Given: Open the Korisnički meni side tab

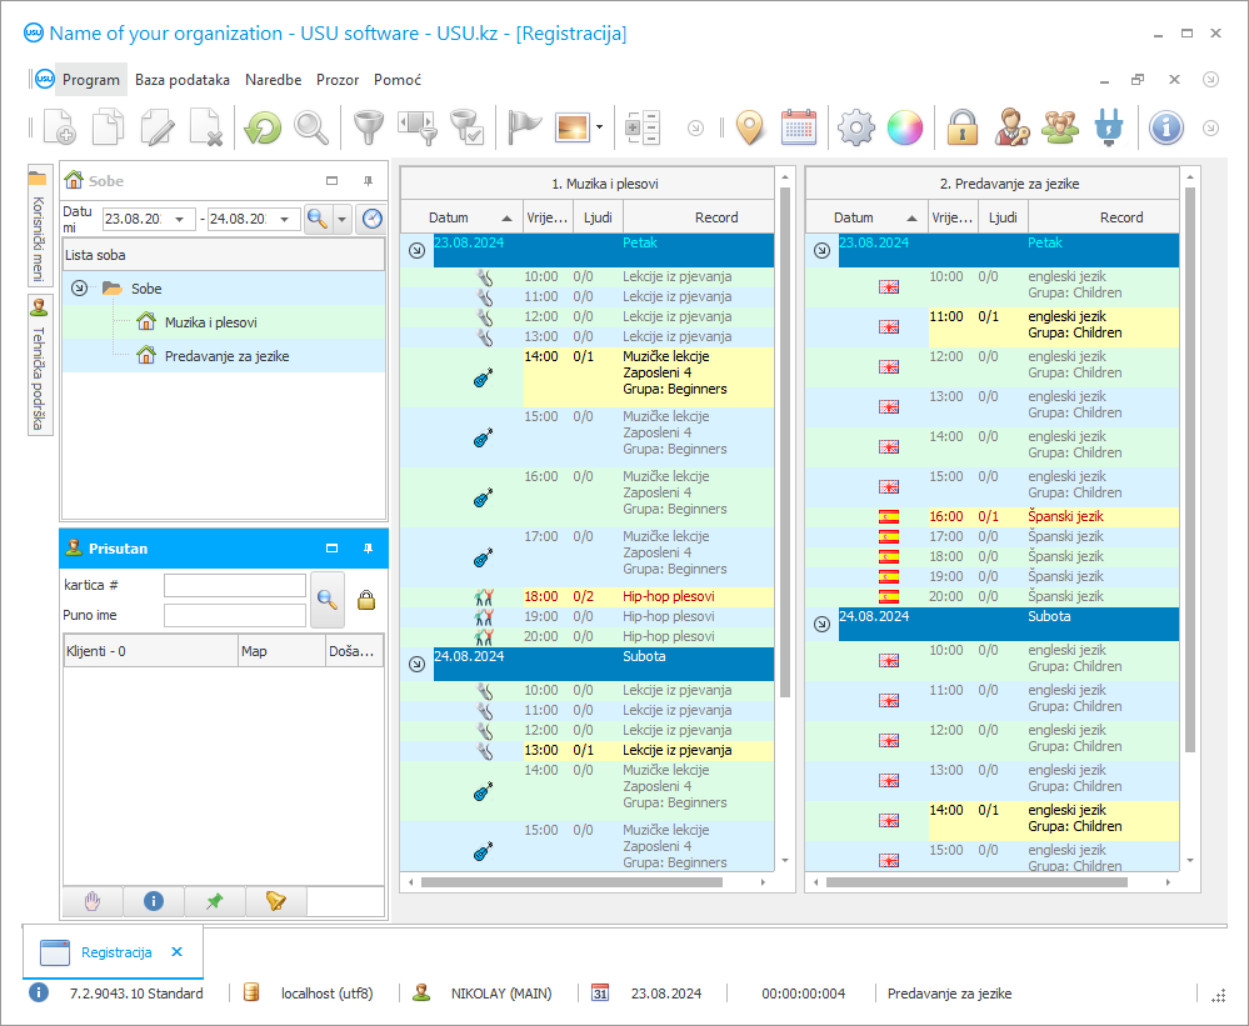Looking at the screenshot, I should point(39,226).
